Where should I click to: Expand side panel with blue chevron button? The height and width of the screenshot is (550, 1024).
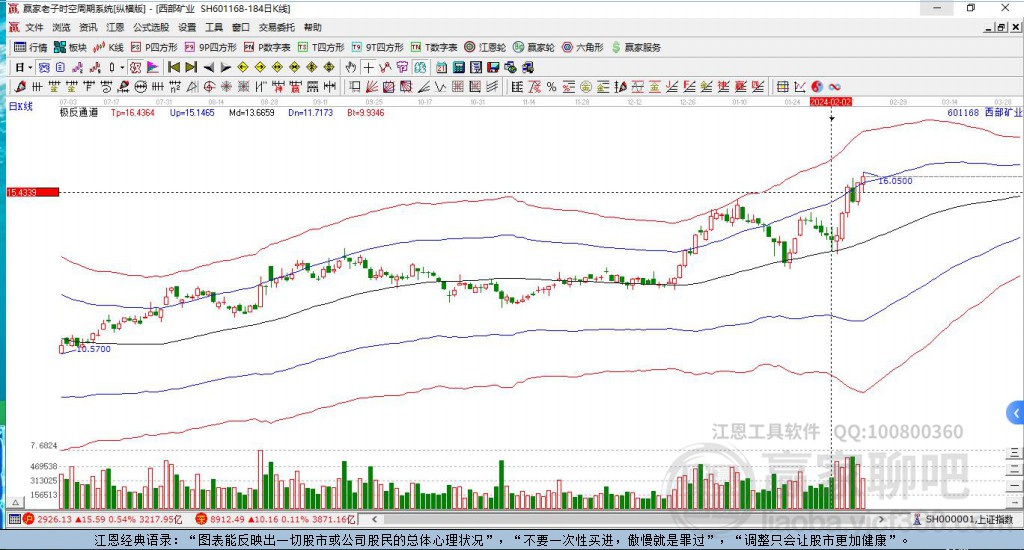point(1016,413)
